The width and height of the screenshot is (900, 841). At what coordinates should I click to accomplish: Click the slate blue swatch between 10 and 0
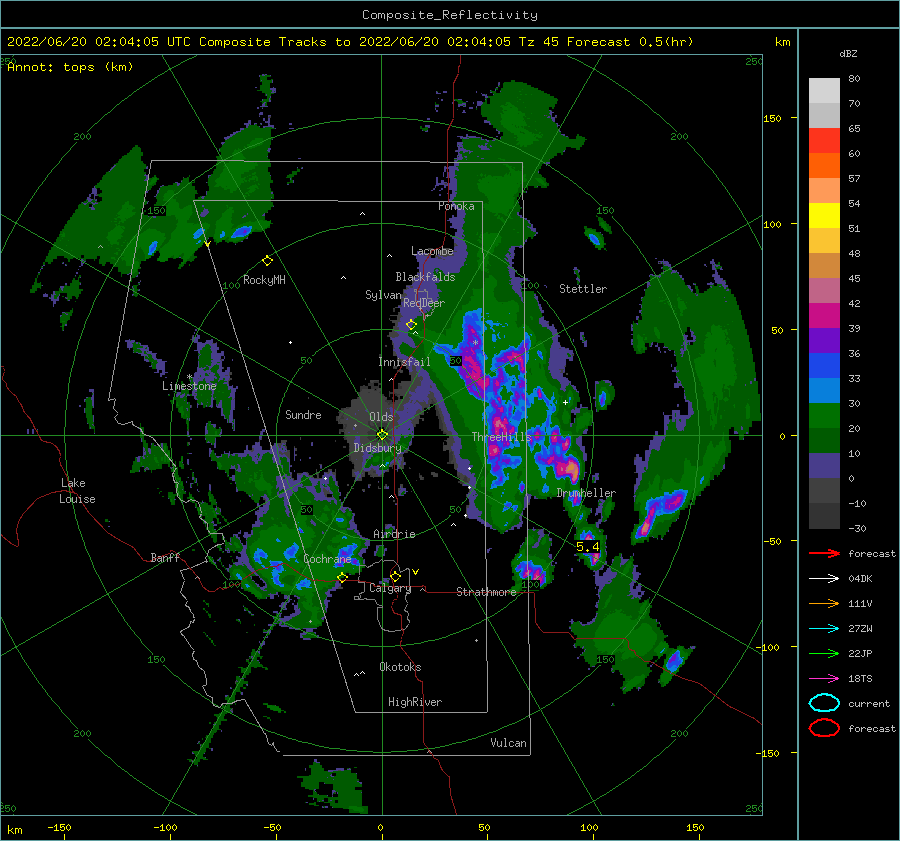[824, 466]
